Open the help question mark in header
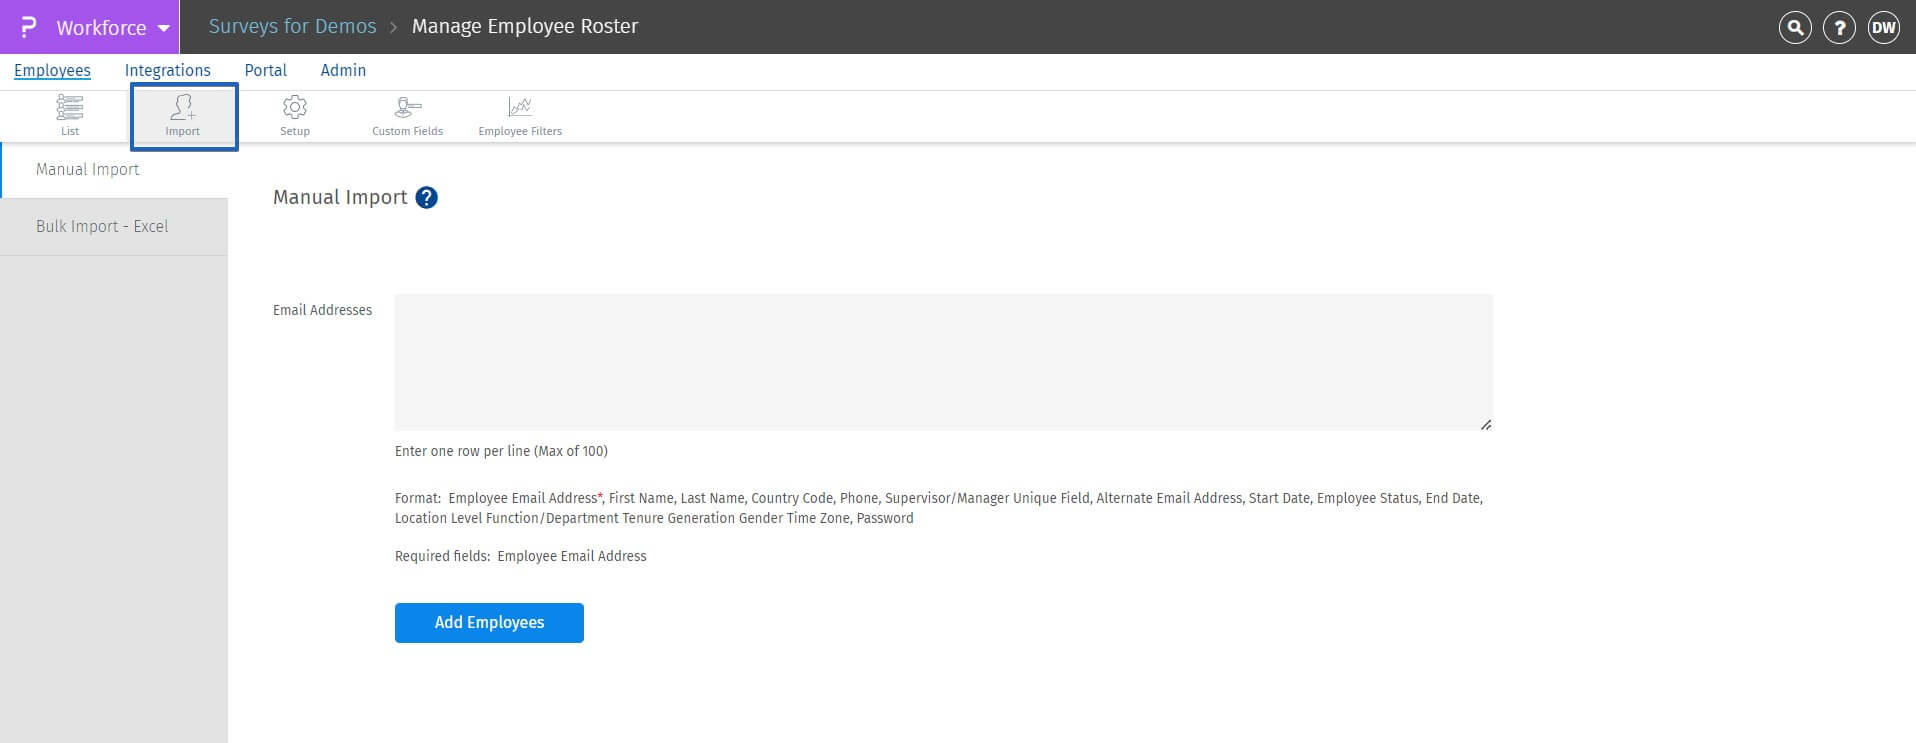Viewport: 1916px width, 743px height. 1839,28
